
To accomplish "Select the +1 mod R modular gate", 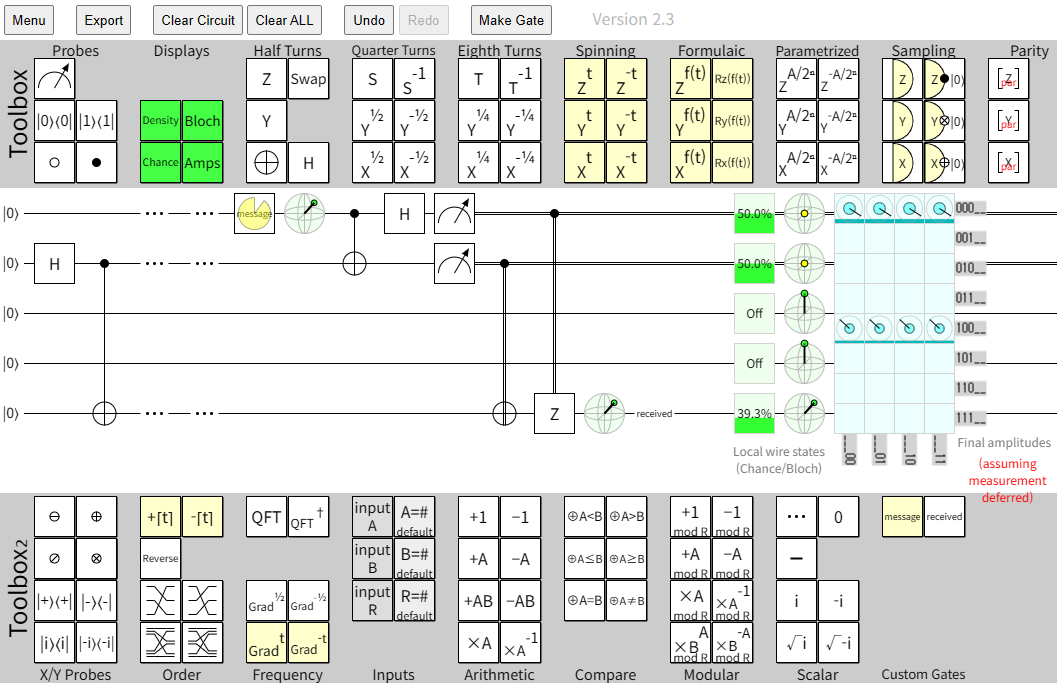I will (690, 515).
